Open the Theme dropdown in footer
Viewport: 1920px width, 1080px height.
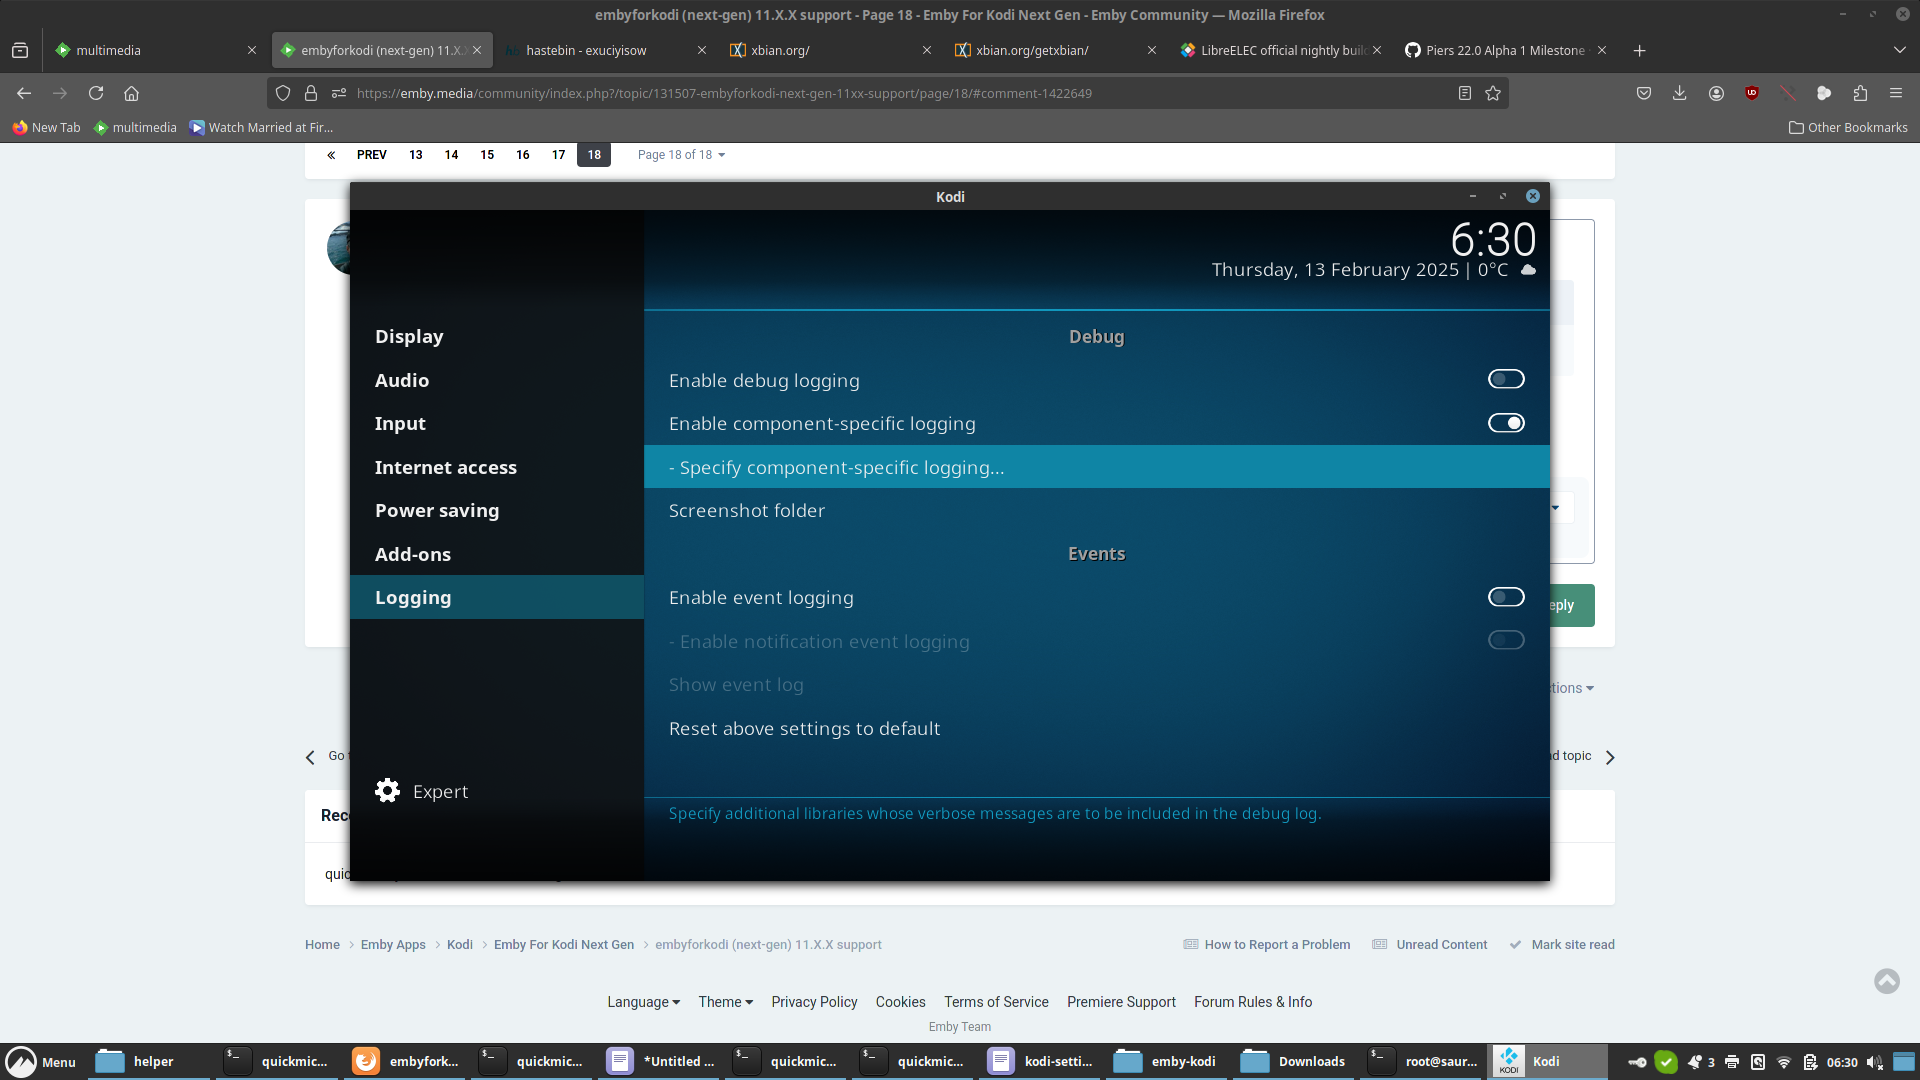click(x=725, y=1002)
